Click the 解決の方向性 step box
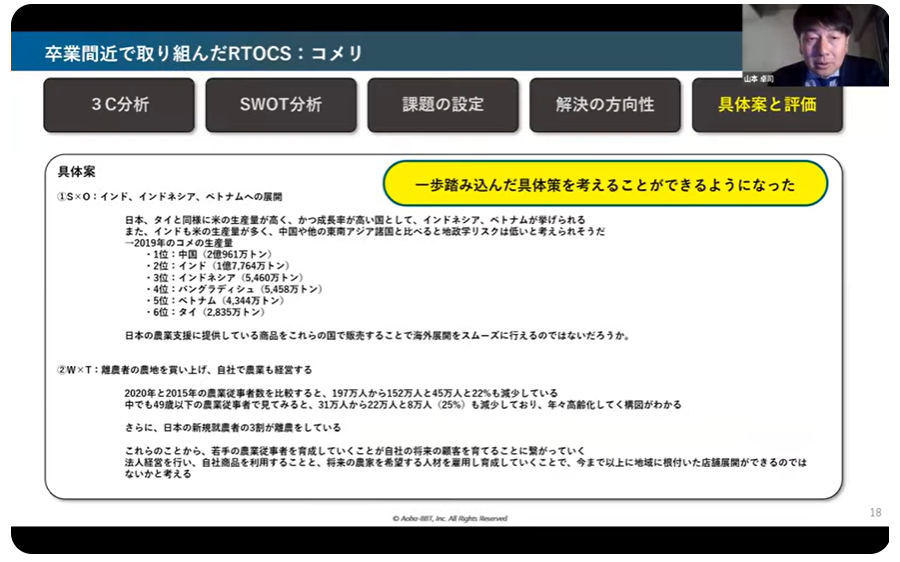 (x=605, y=104)
